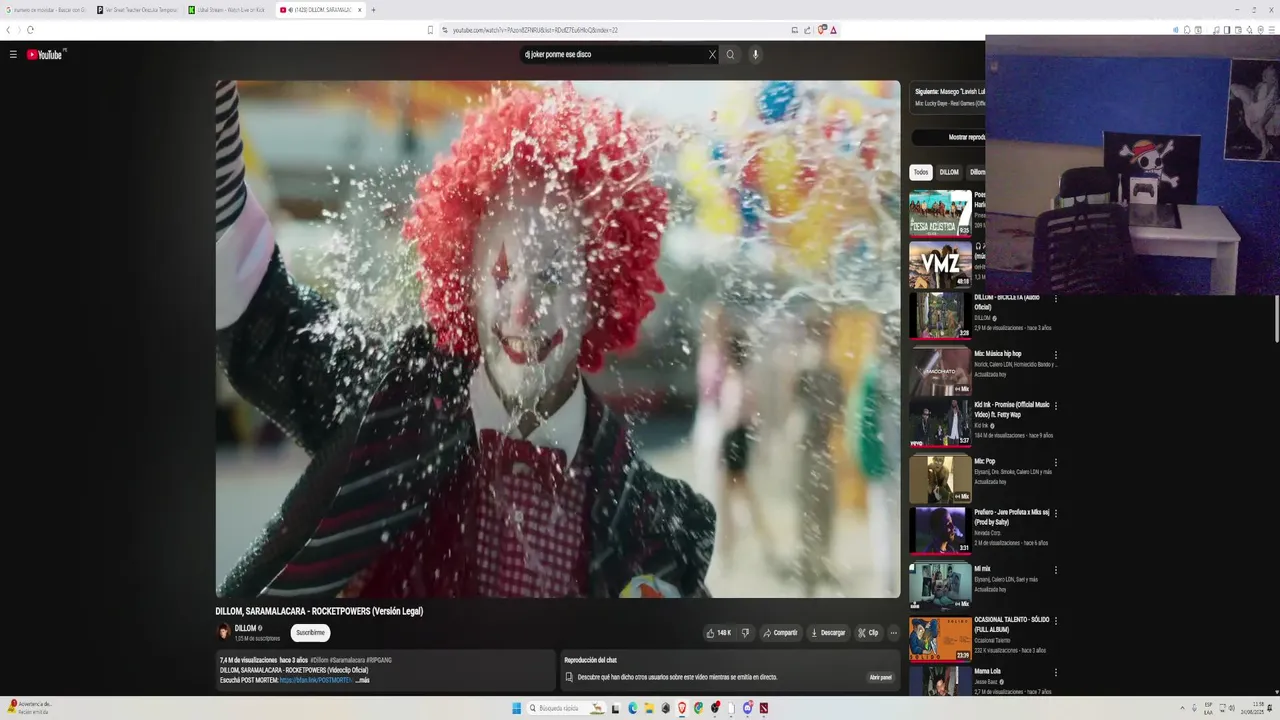This screenshot has height=720, width=1280.
Task: Go forward with the browser forward arrow
Action: [x=18, y=30]
